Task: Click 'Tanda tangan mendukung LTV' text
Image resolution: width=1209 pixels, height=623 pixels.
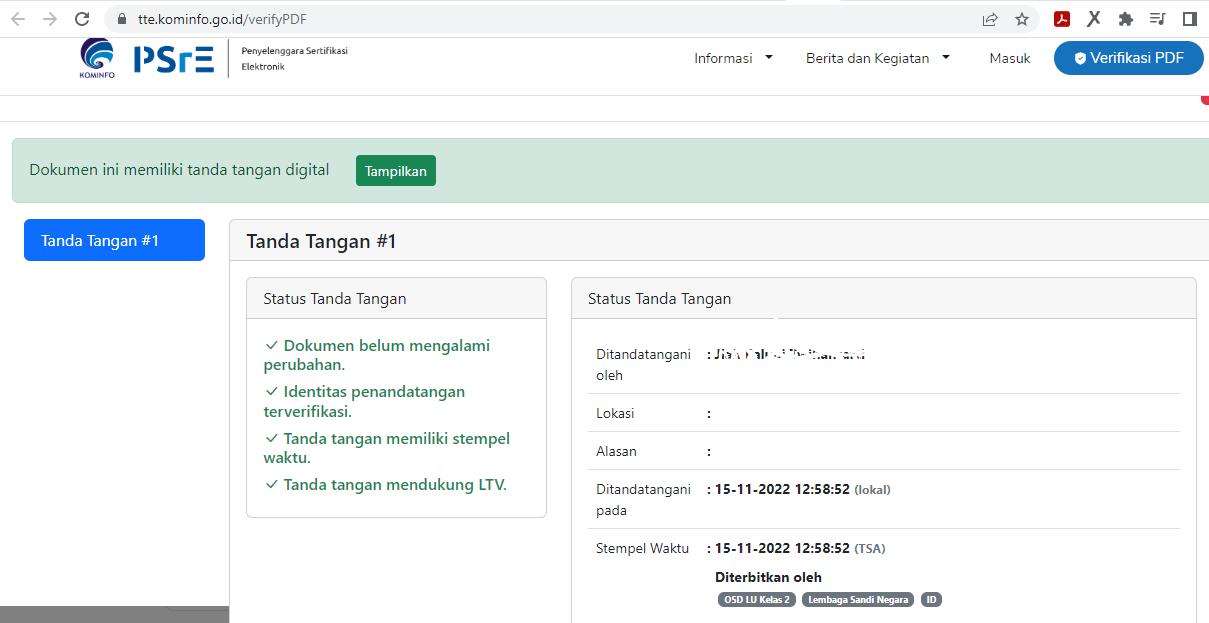Action: pos(386,485)
